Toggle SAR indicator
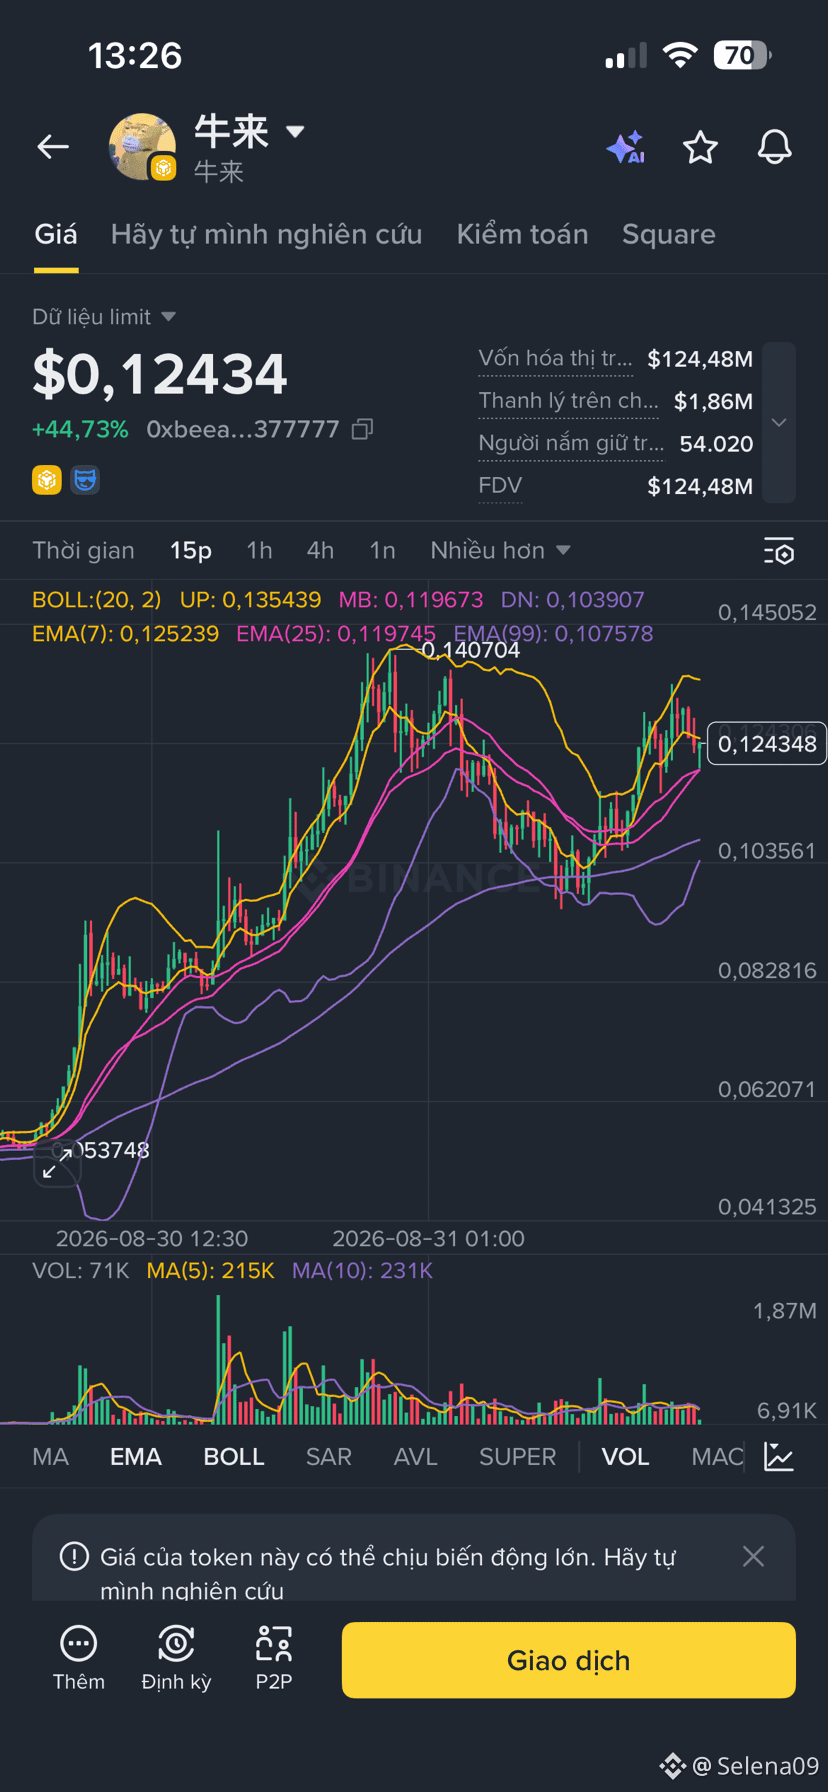Viewport: 828px width, 1792px height. pyautogui.click(x=329, y=1457)
